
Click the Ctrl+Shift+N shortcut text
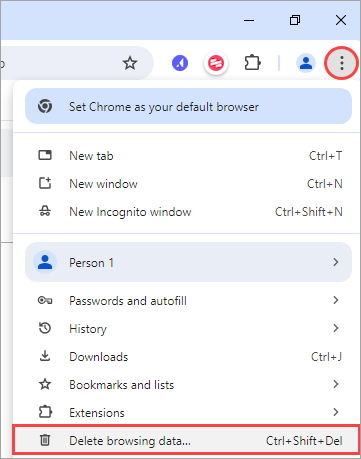click(x=309, y=212)
